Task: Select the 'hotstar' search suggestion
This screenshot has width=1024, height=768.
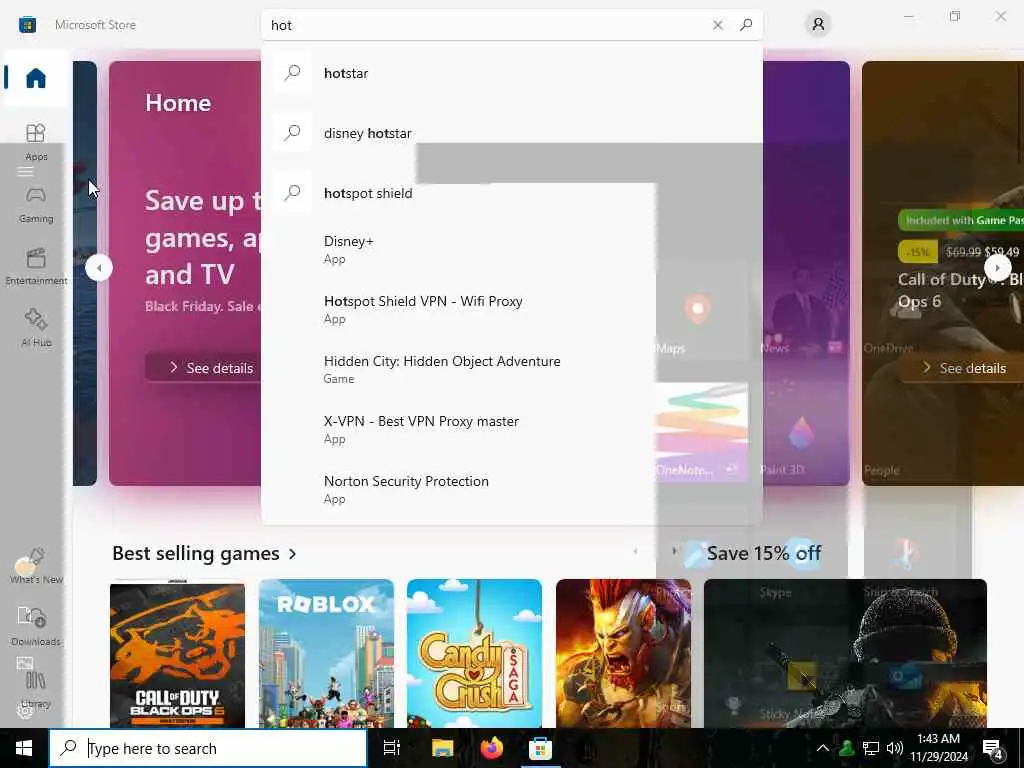Action: [x=512, y=73]
